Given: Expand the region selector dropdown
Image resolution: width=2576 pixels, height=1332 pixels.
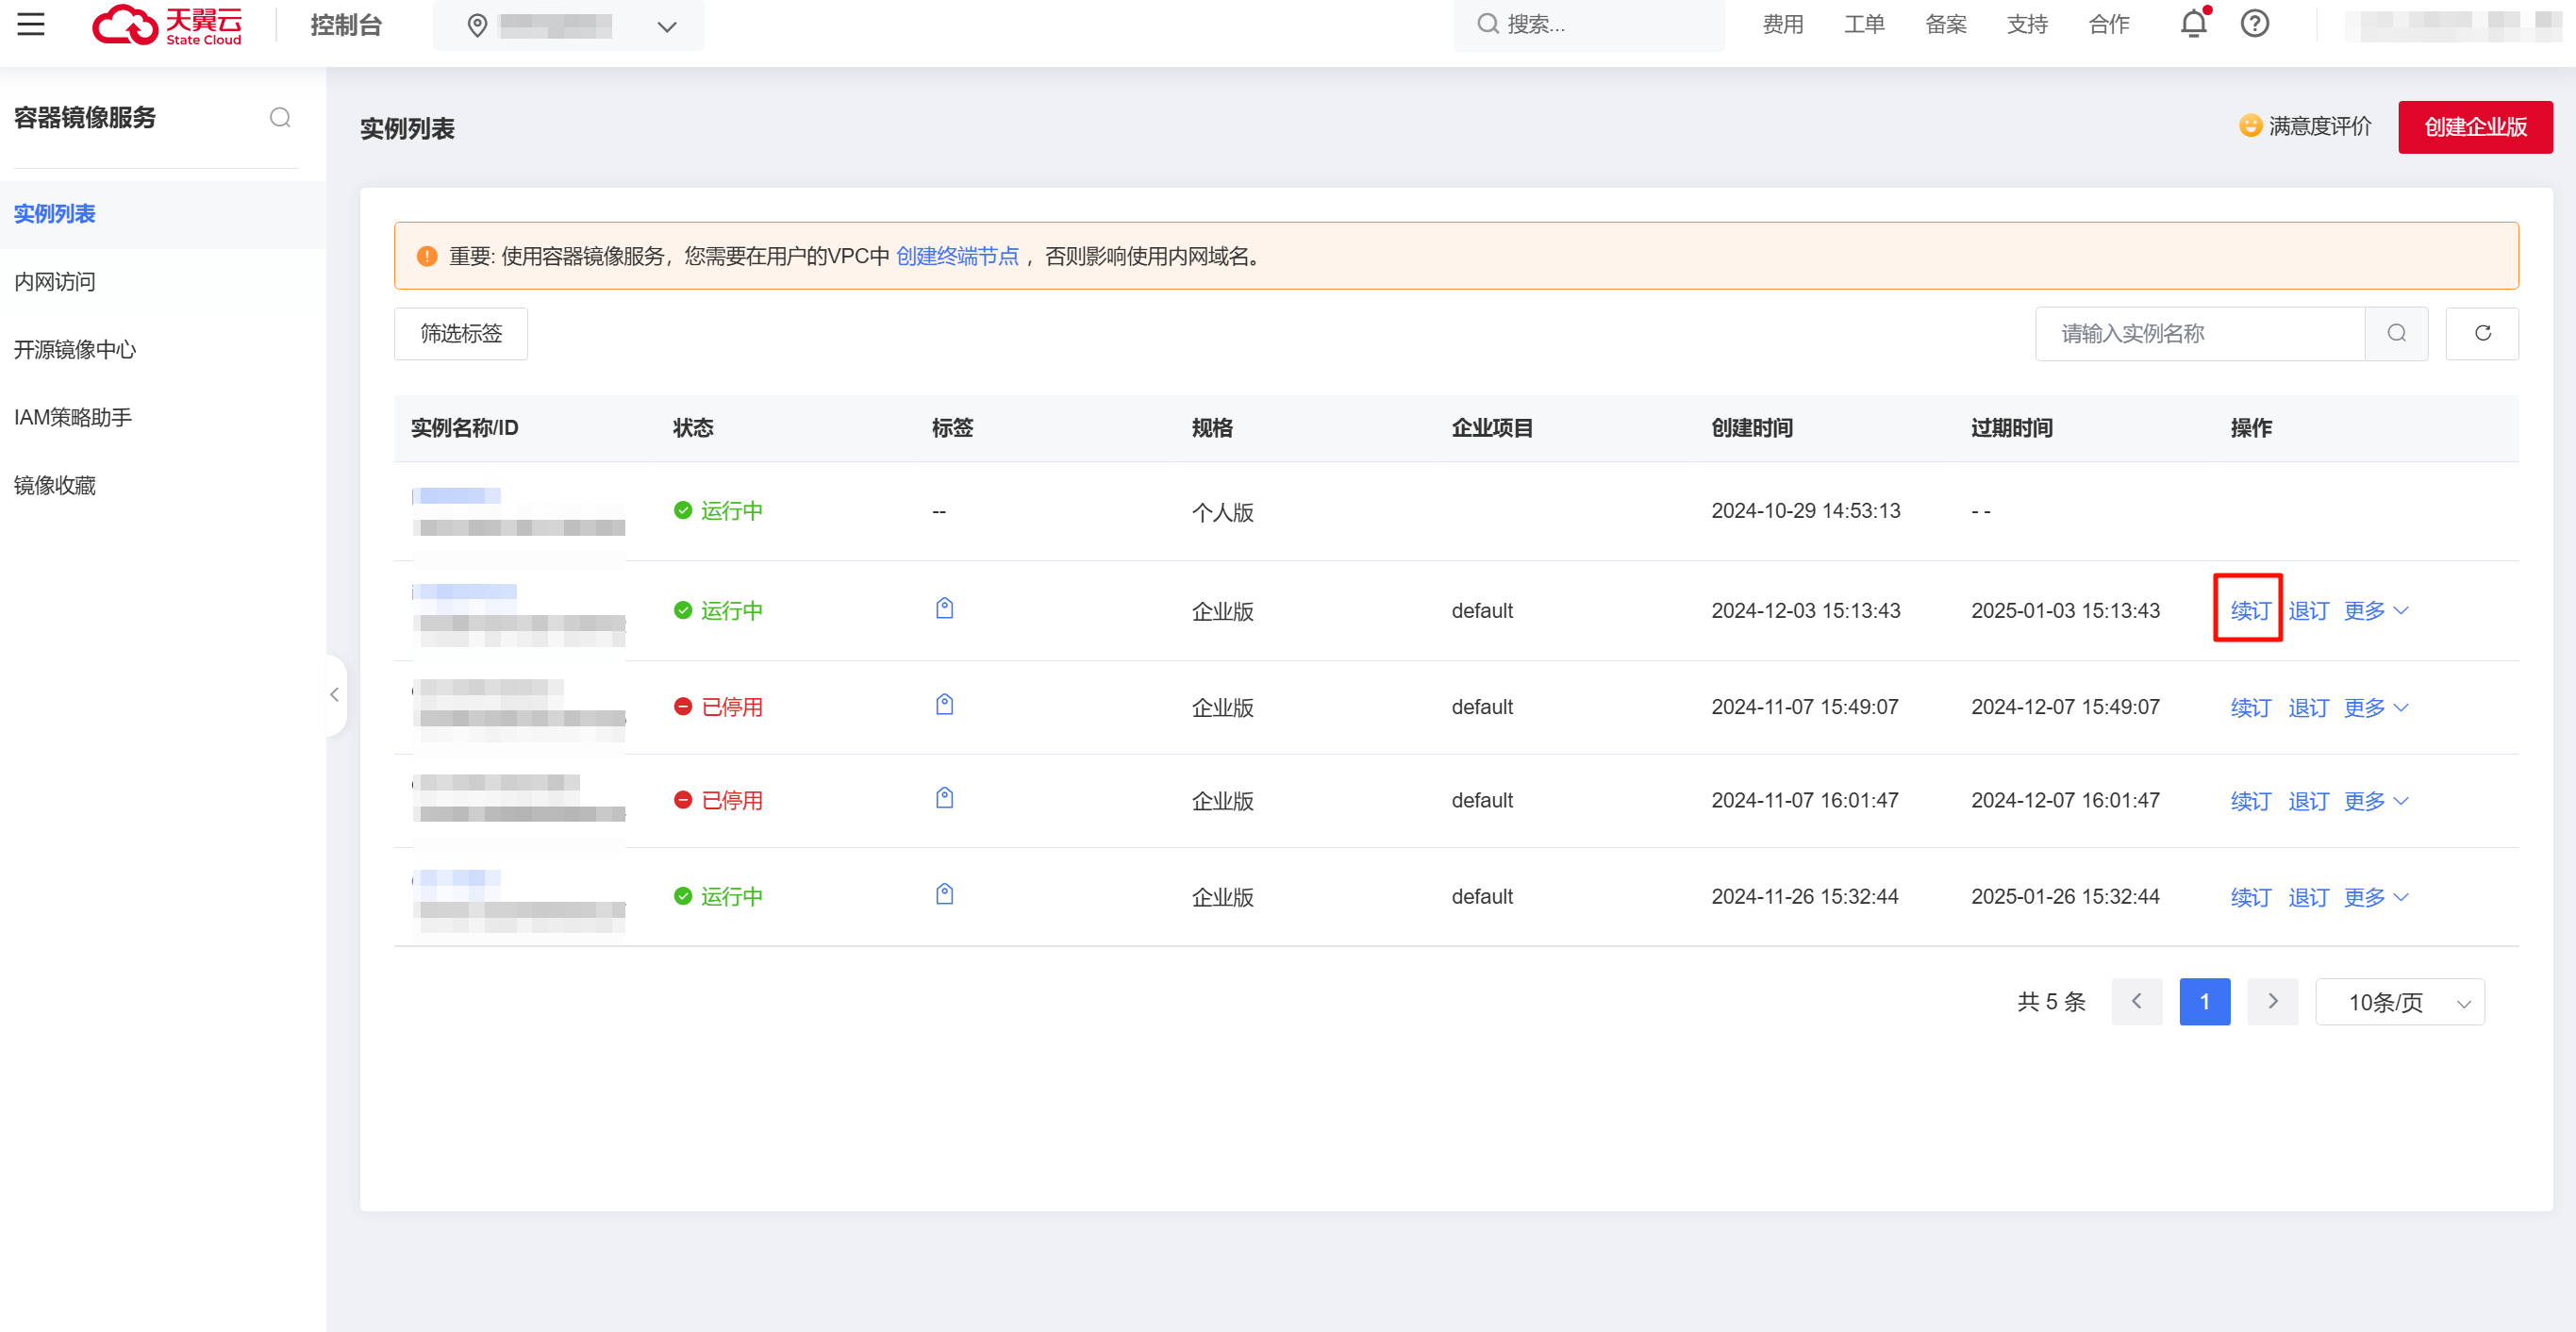Looking at the screenshot, I should (x=667, y=27).
